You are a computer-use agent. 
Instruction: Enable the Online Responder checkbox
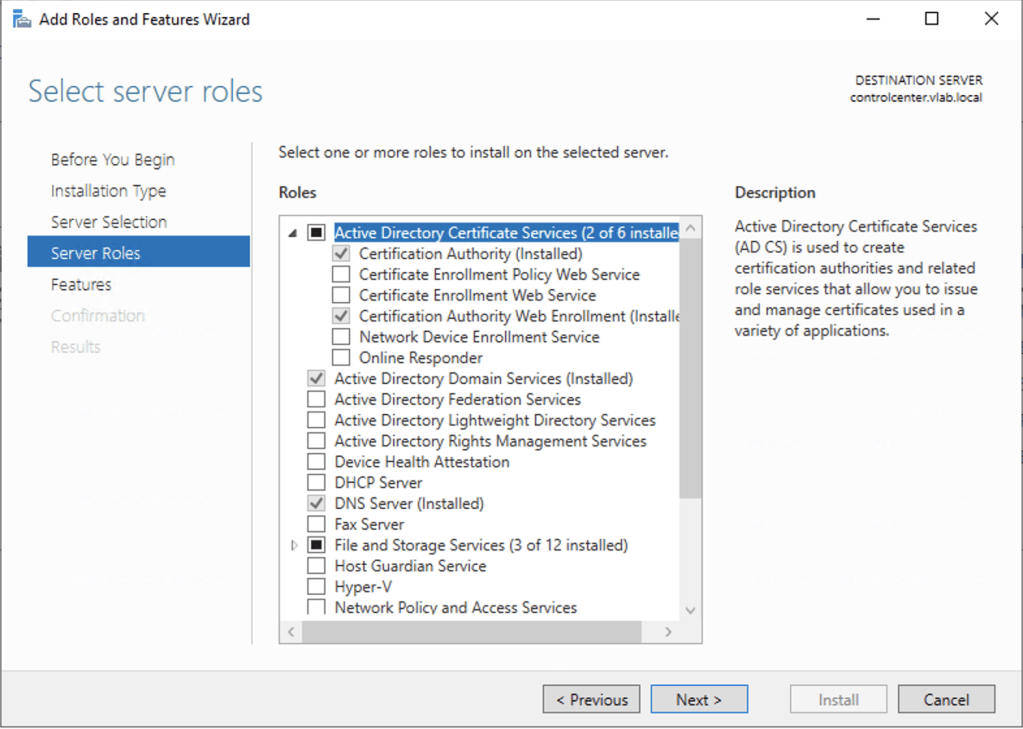[341, 358]
